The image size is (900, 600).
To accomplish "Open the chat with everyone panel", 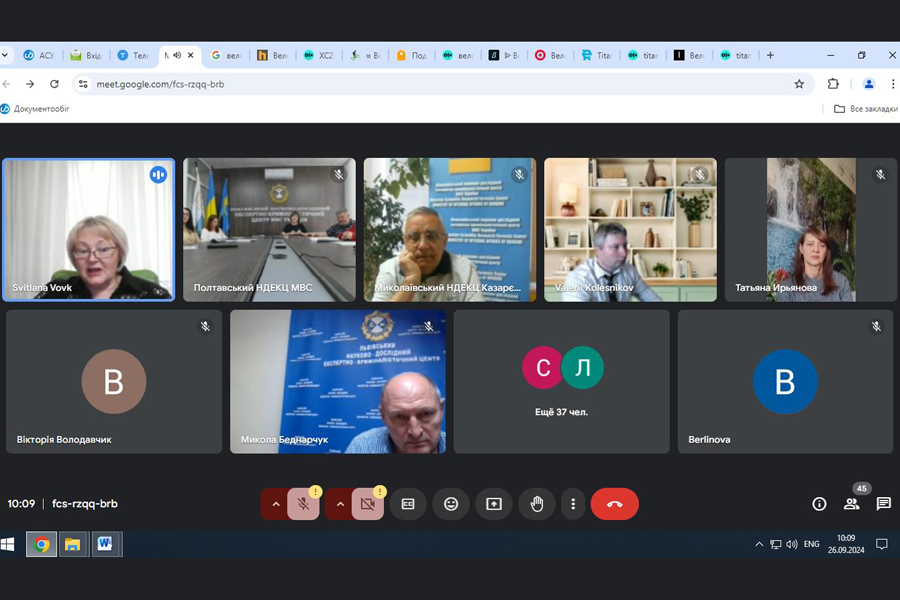I will tap(884, 504).
